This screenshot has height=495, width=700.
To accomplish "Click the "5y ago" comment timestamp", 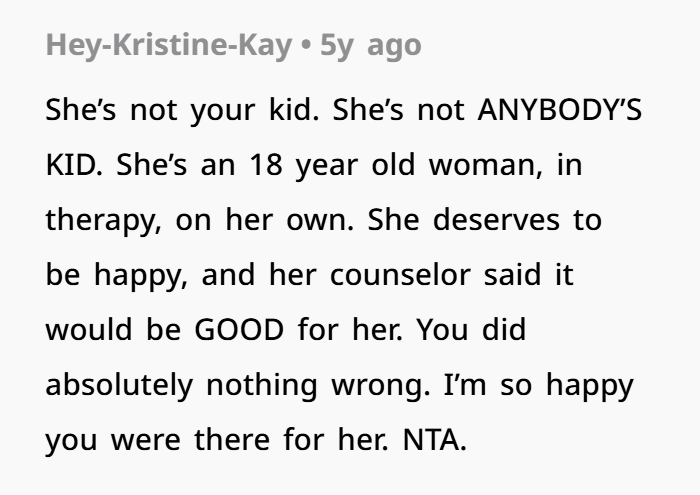I will pyautogui.click(x=371, y=45).
